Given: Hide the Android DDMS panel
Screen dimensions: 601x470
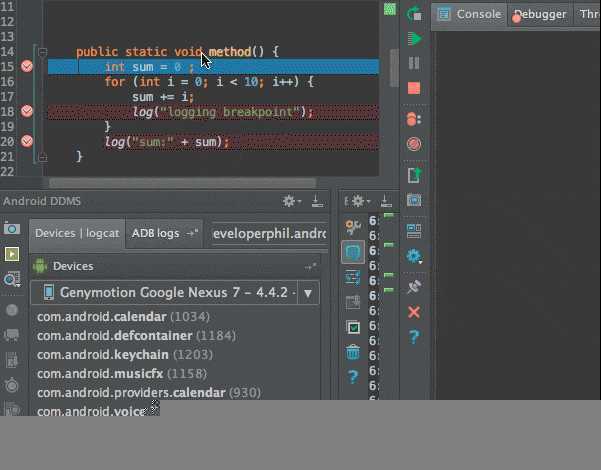Looking at the screenshot, I should coord(317,201).
